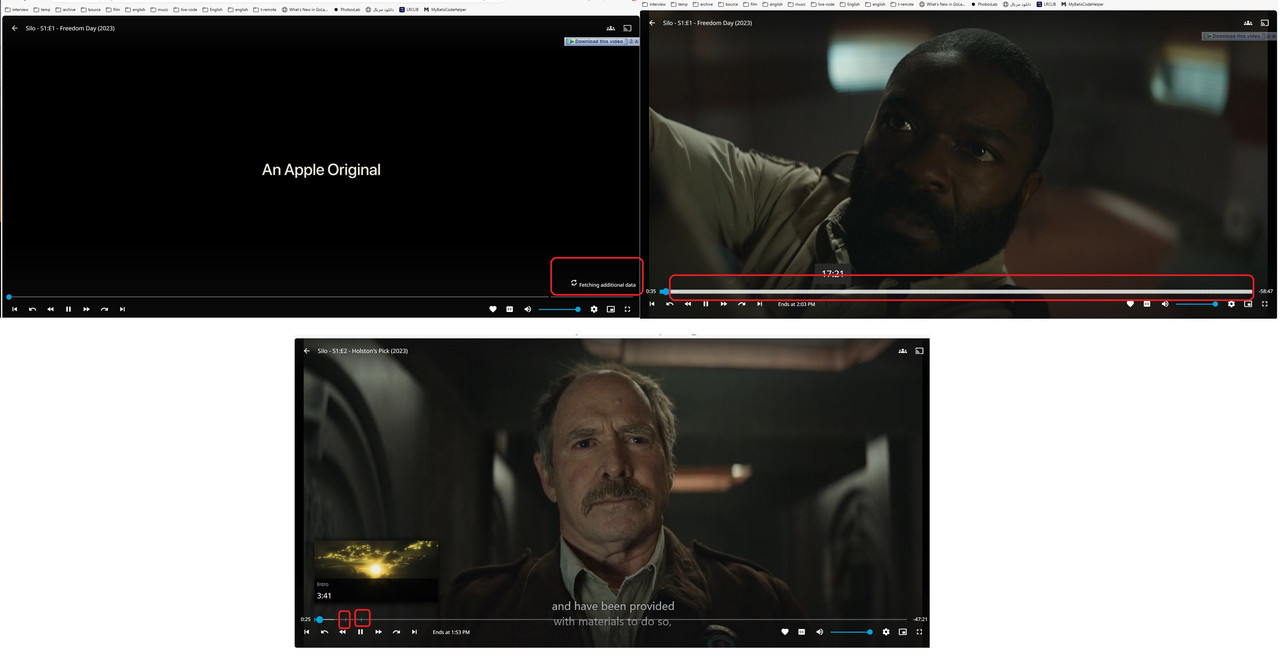Go back from the Holston's Pick player
This screenshot has height=660, width=1280.
tap(307, 351)
